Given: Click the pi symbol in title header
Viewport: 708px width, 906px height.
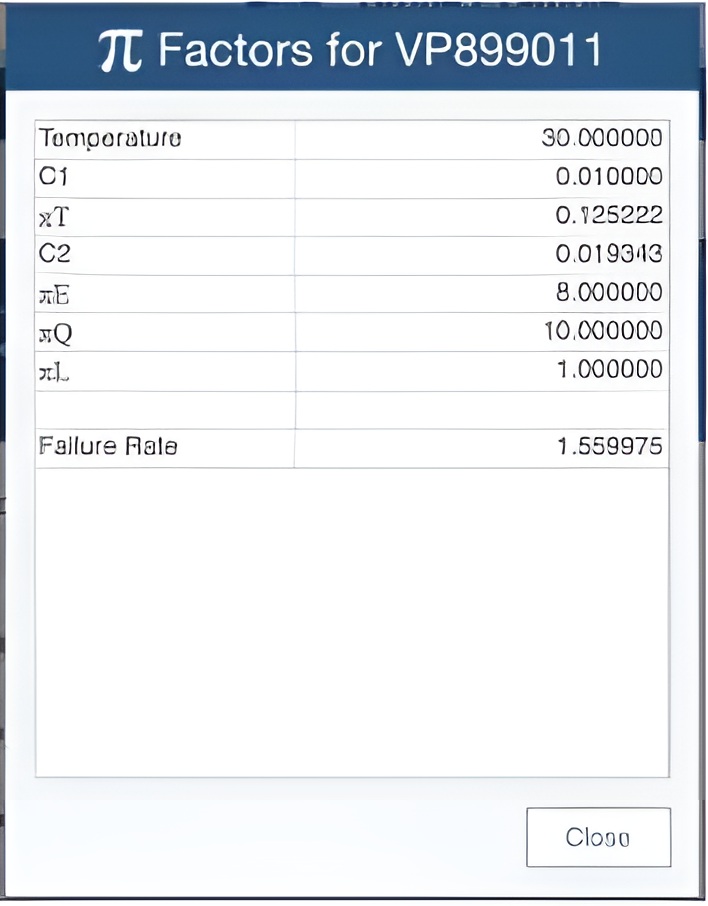Looking at the screenshot, I should tap(120, 51).
